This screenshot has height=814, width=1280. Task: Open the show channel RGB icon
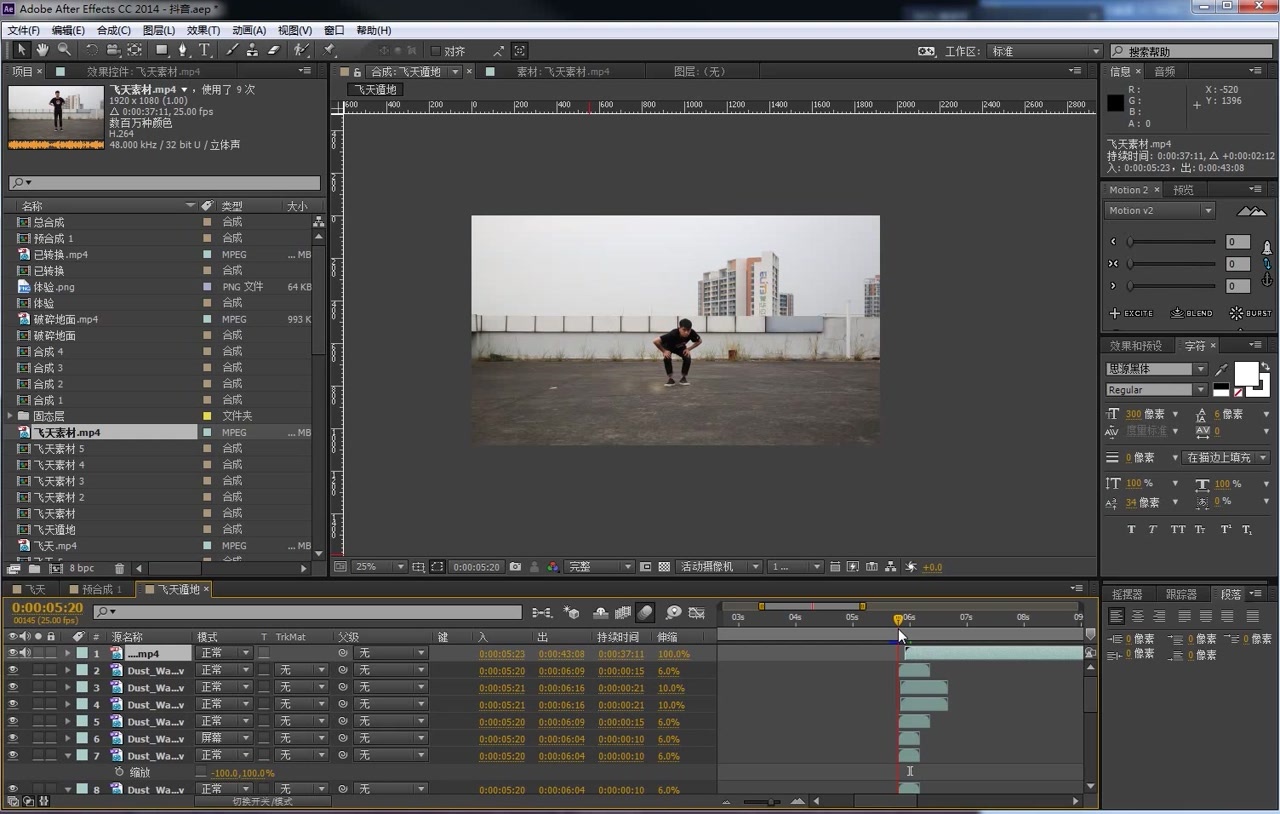pyautogui.click(x=553, y=567)
